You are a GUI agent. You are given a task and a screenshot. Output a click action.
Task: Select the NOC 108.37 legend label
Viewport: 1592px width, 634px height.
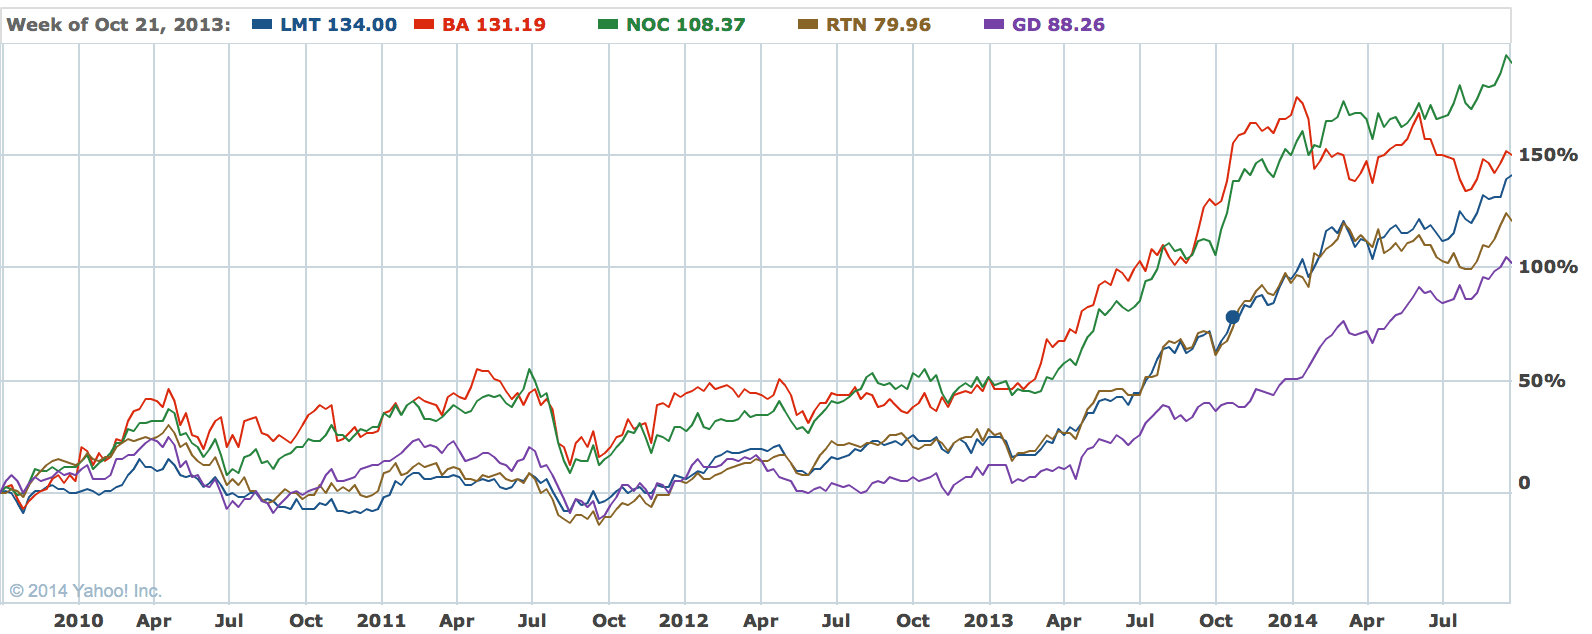[x=686, y=25]
